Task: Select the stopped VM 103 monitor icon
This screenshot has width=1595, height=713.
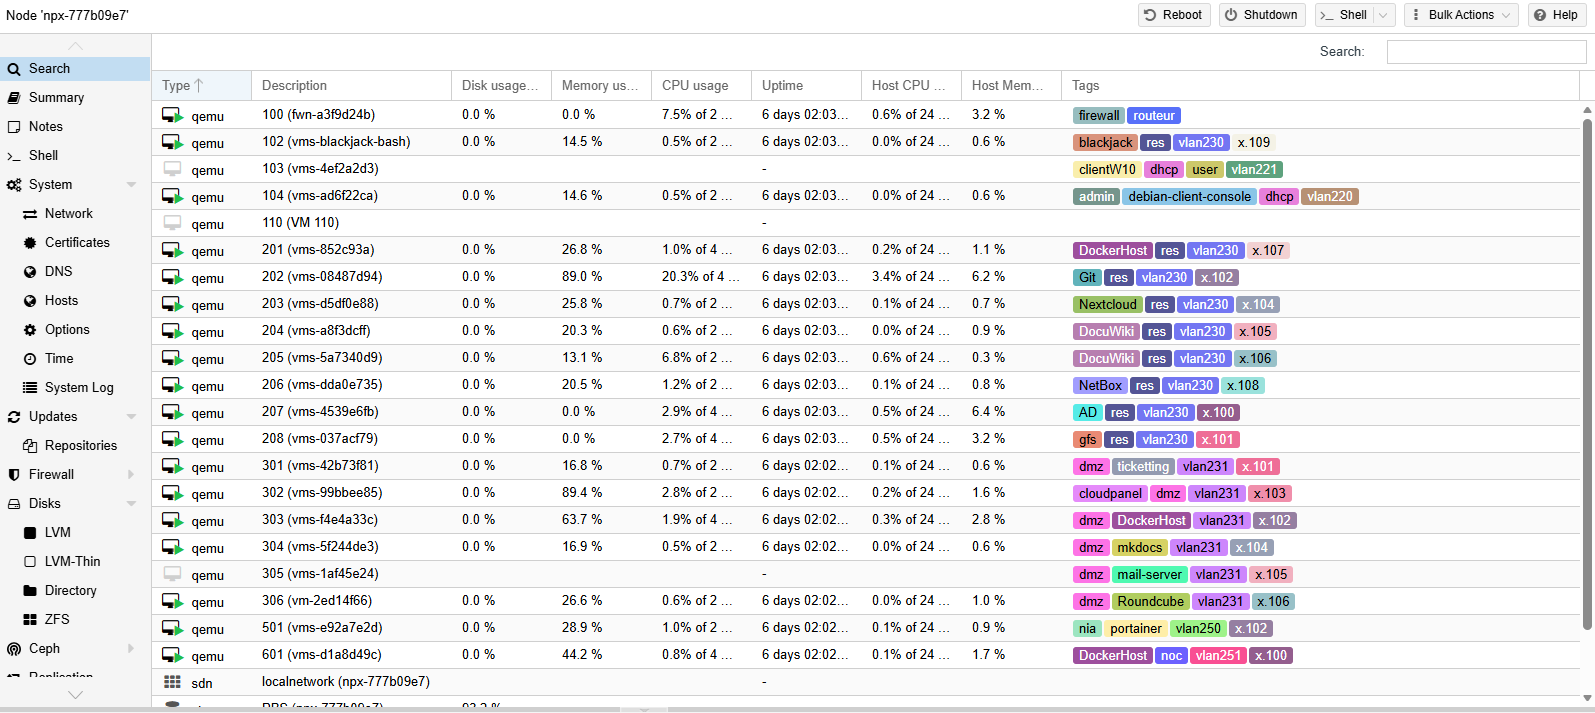Action: (x=172, y=169)
